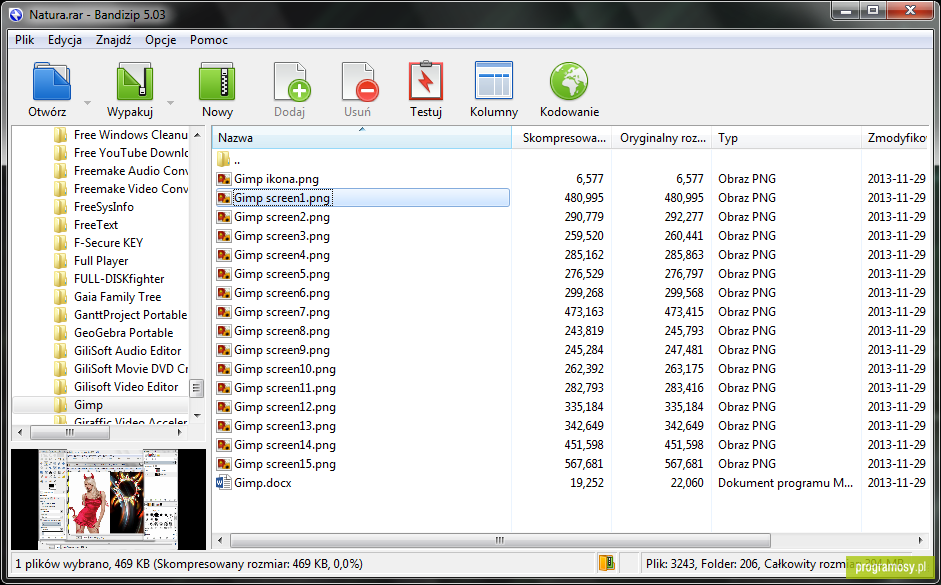Click the Otwórz (Open) toolbar icon
The width and height of the screenshot is (941, 585).
click(52, 81)
